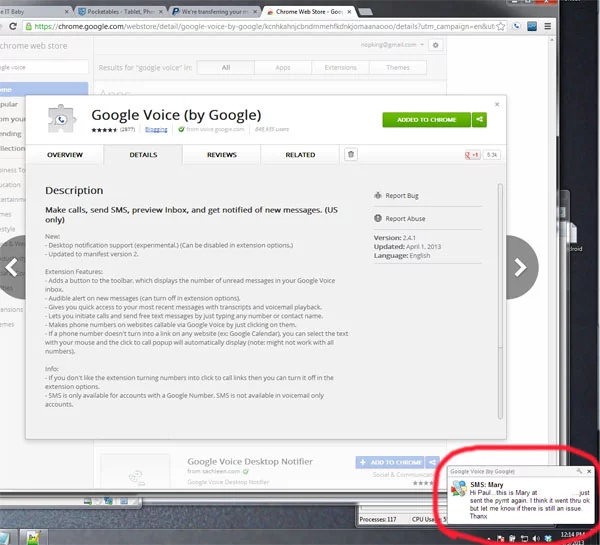The width and height of the screenshot is (600, 545).
Task: Click the volume speaker tray icon
Action: pos(536,538)
